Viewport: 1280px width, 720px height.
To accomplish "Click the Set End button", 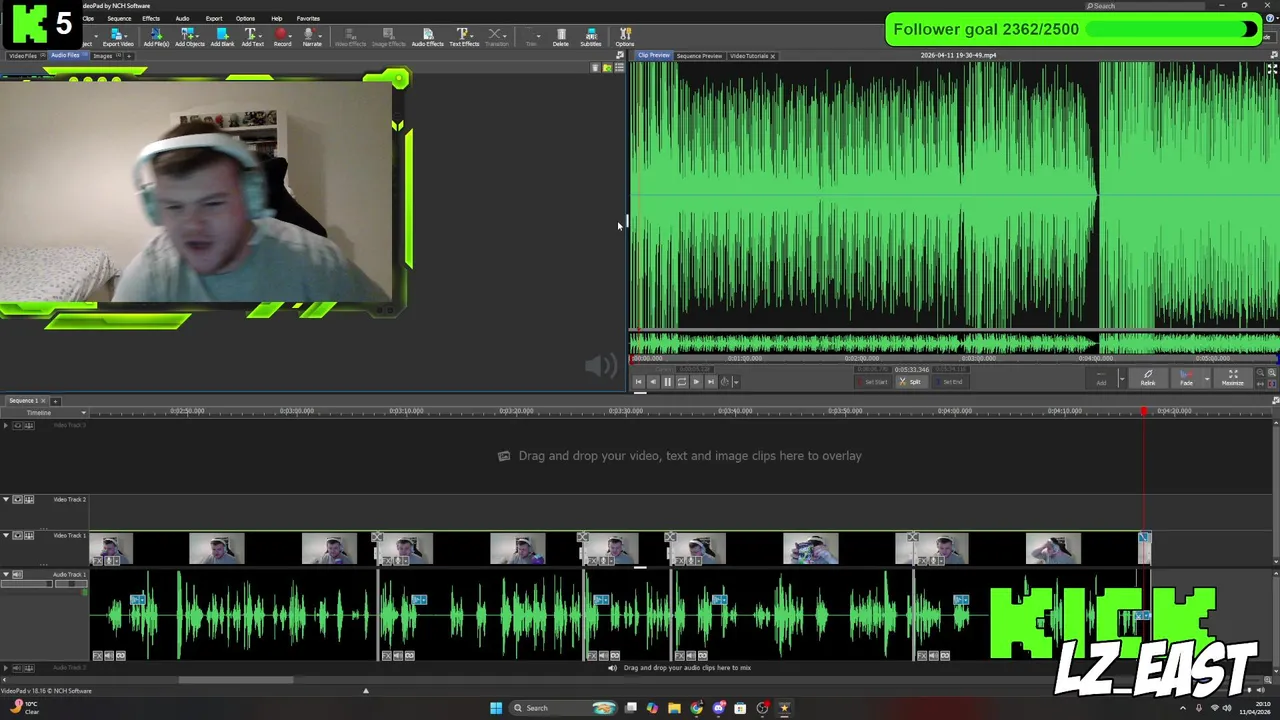I will 951,382.
